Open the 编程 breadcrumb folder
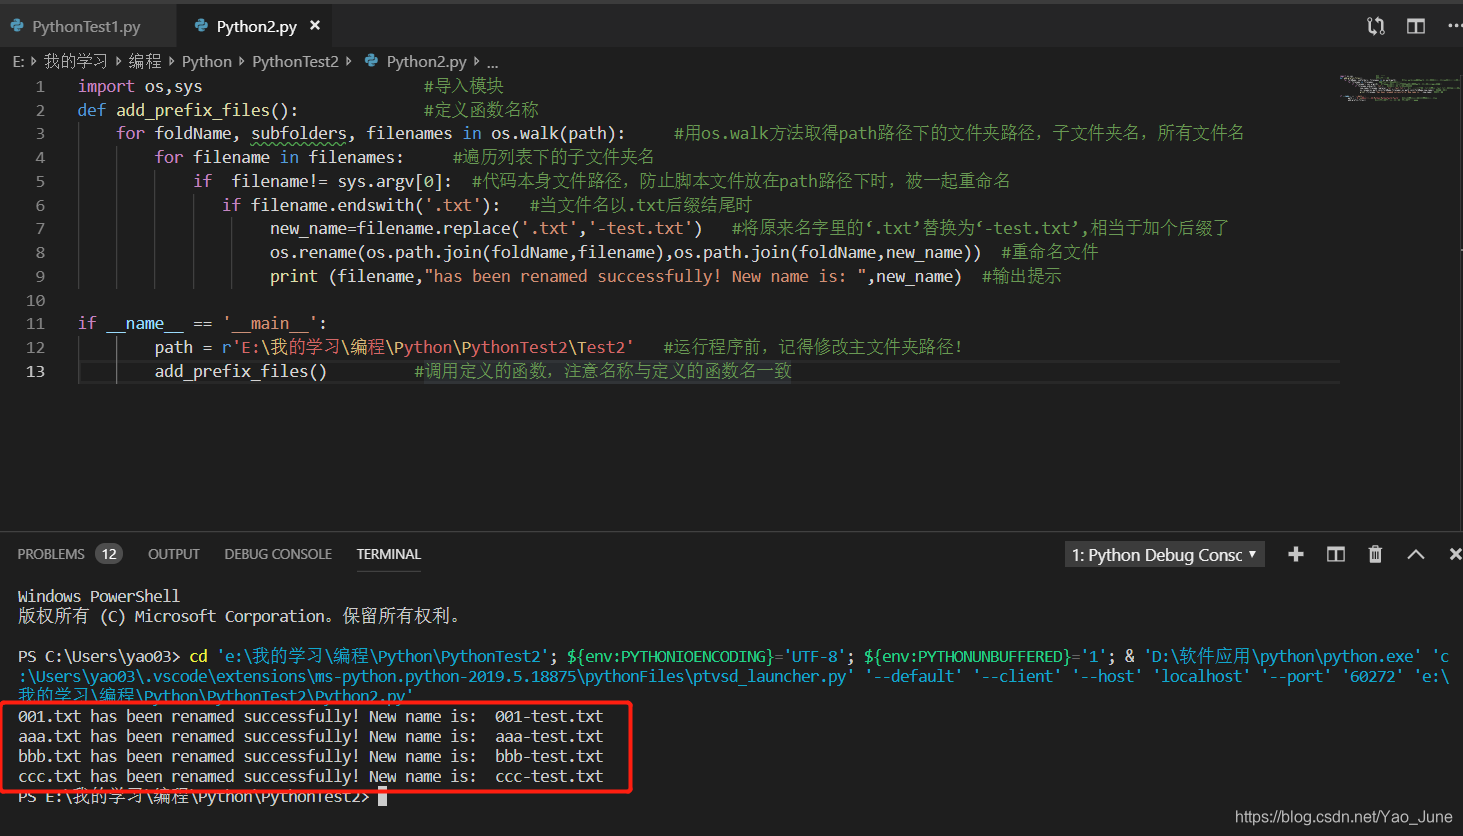 click(145, 61)
